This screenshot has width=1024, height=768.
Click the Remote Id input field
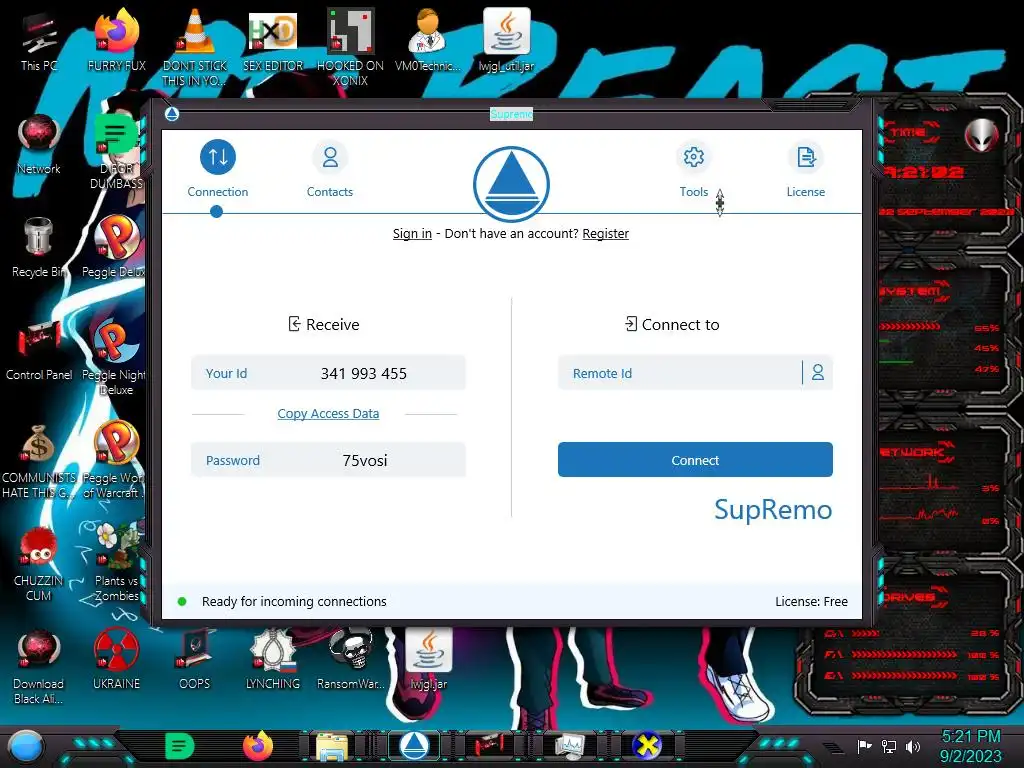(x=679, y=373)
